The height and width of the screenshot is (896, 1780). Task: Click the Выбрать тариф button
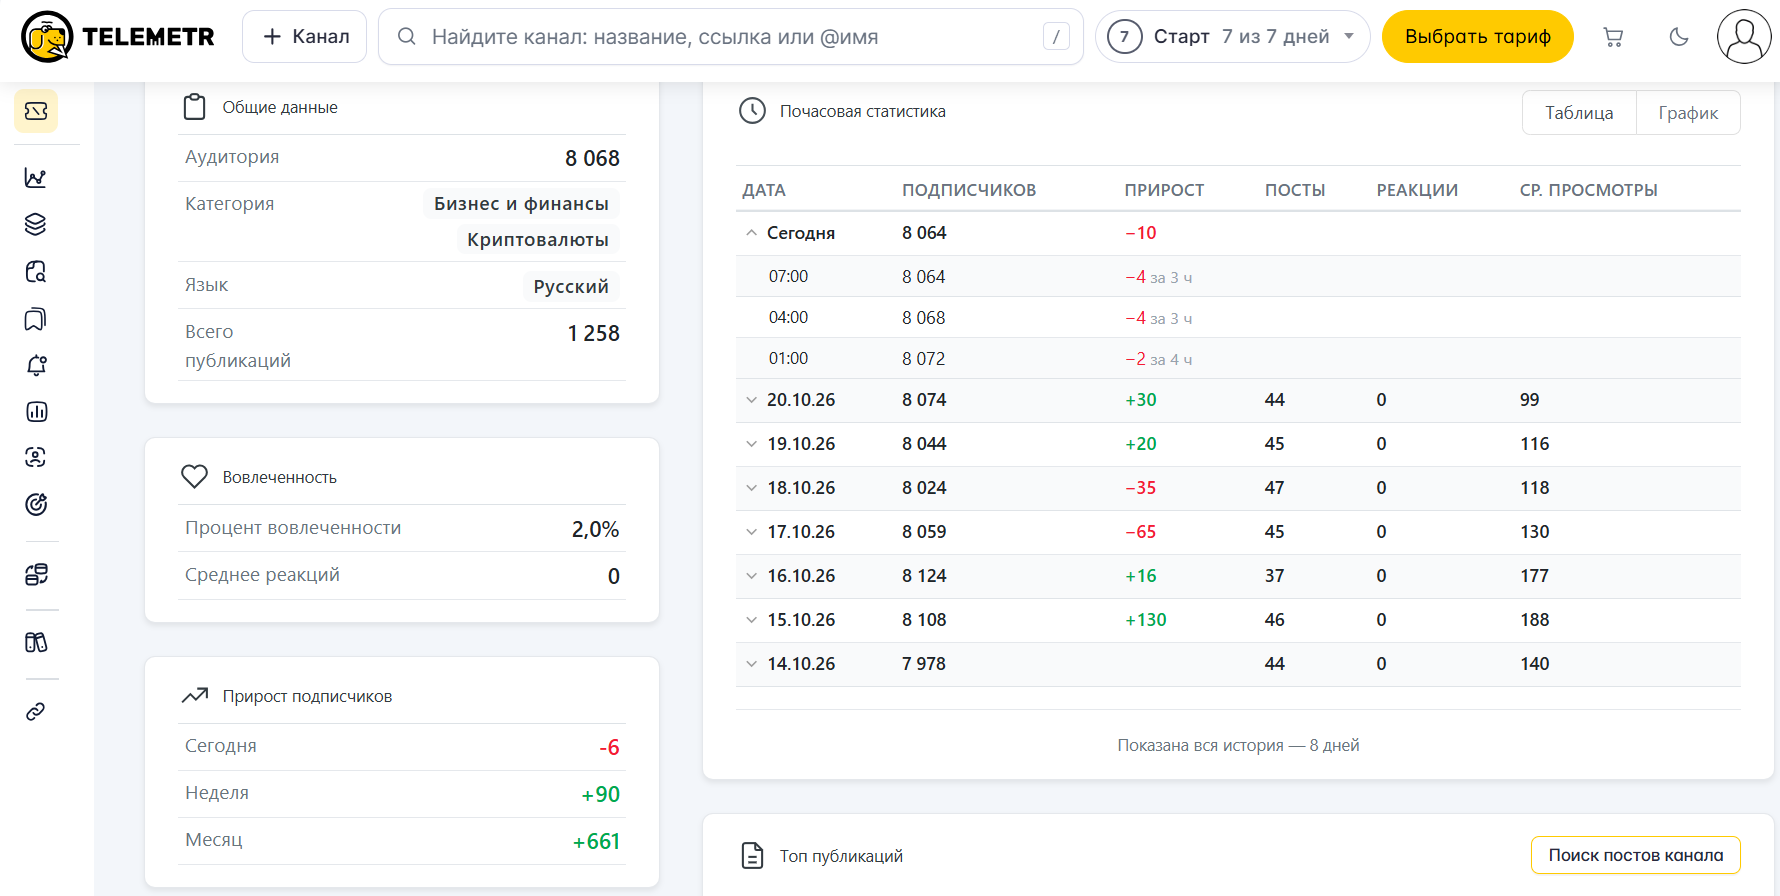click(1478, 37)
